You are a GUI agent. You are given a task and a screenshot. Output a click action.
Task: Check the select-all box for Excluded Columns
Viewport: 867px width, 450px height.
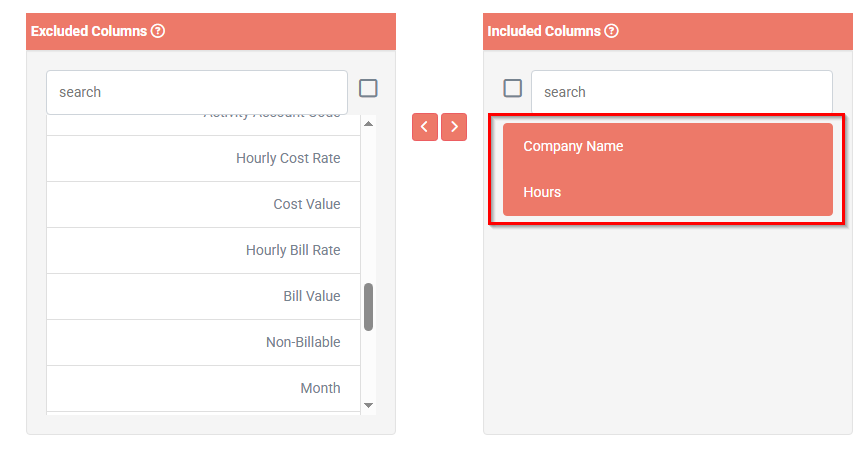tap(368, 88)
